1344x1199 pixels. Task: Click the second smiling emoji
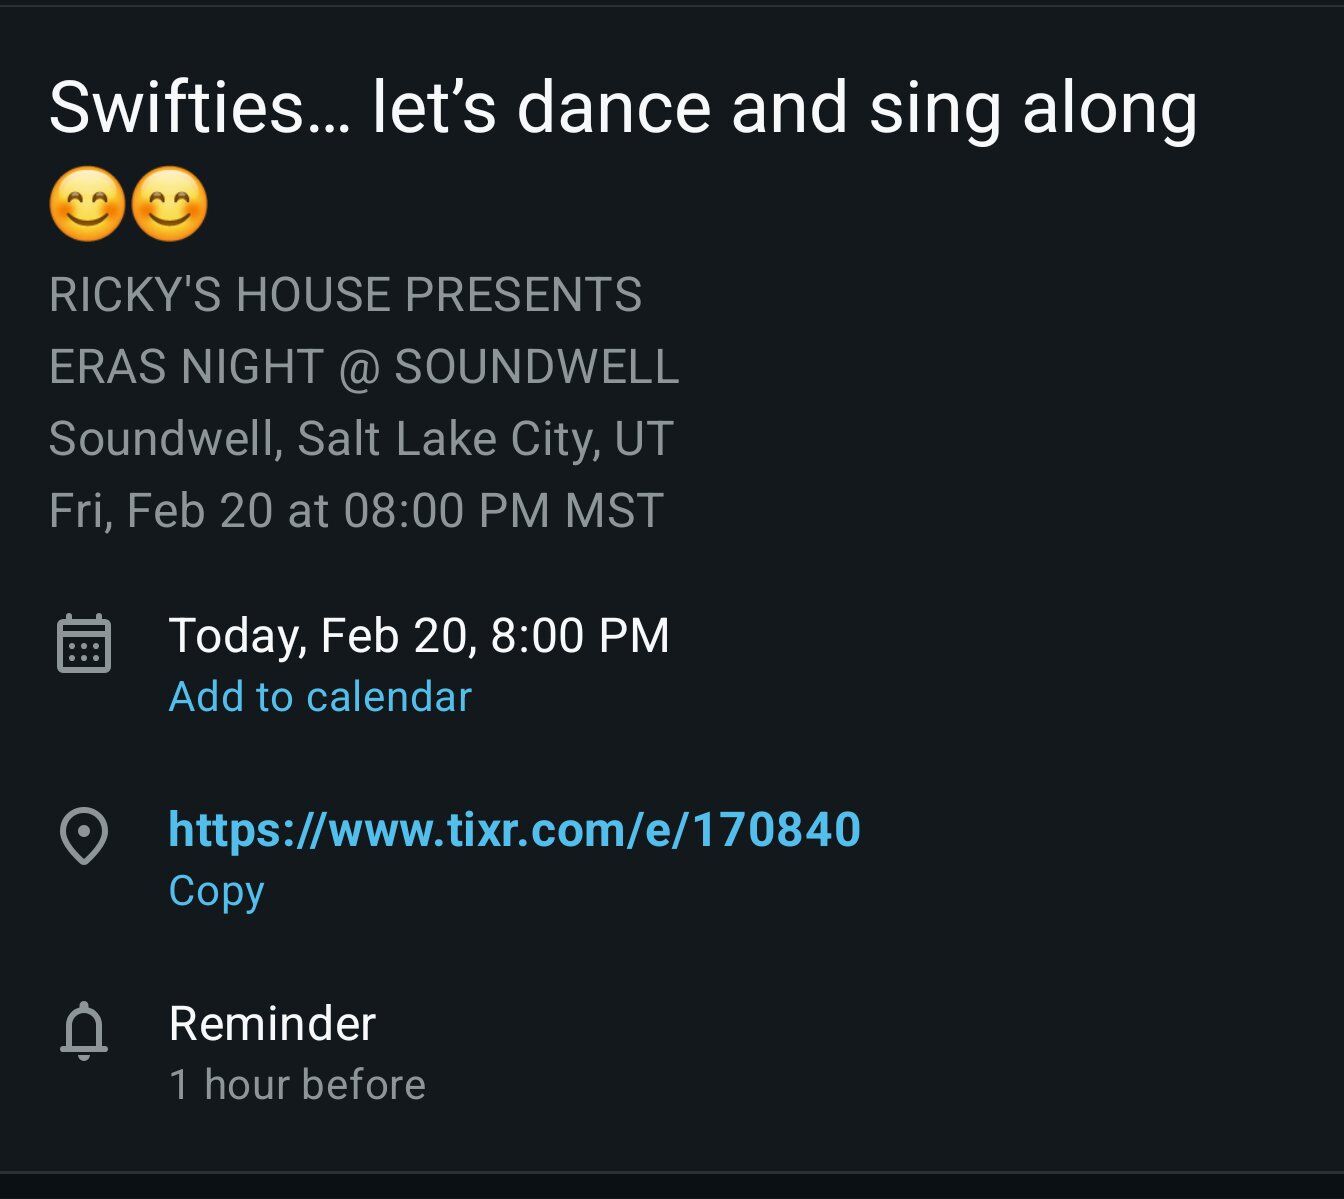(x=170, y=204)
